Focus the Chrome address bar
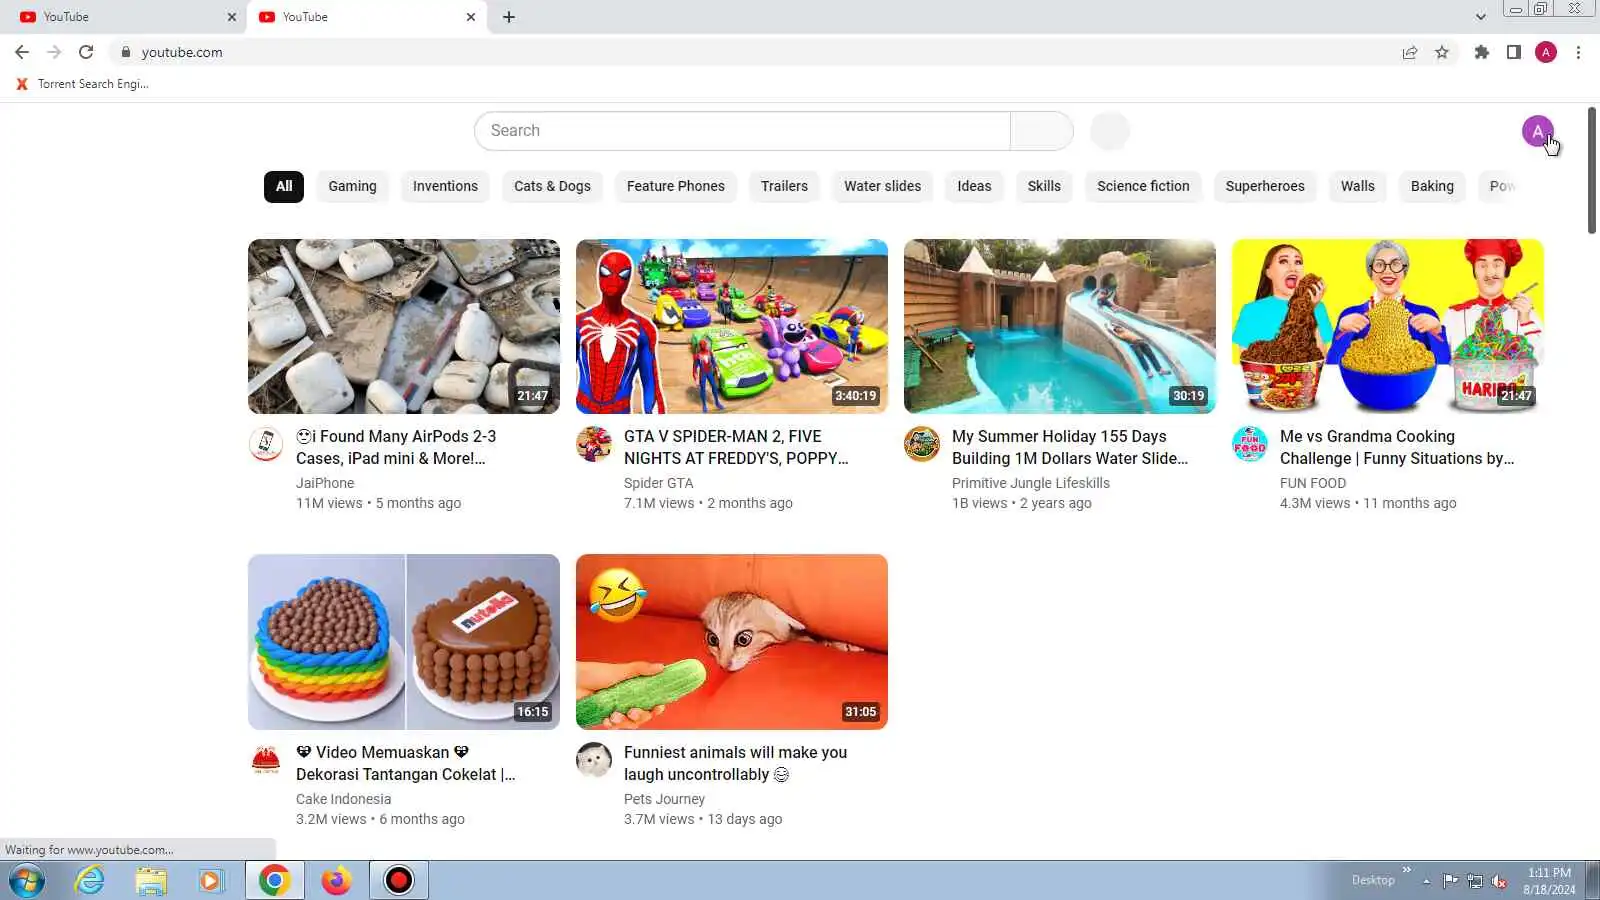The height and width of the screenshot is (900, 1600). (x=760, y=52)
